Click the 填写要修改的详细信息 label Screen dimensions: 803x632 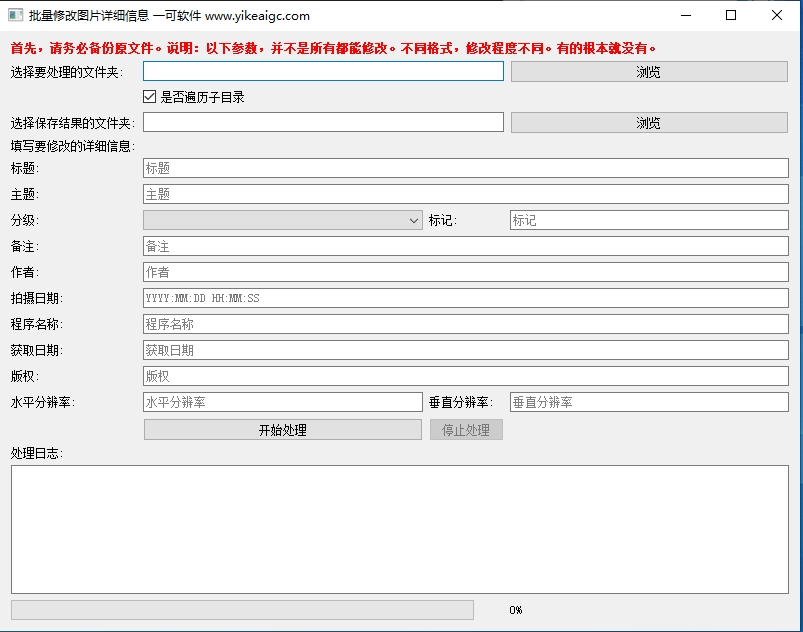73,146
